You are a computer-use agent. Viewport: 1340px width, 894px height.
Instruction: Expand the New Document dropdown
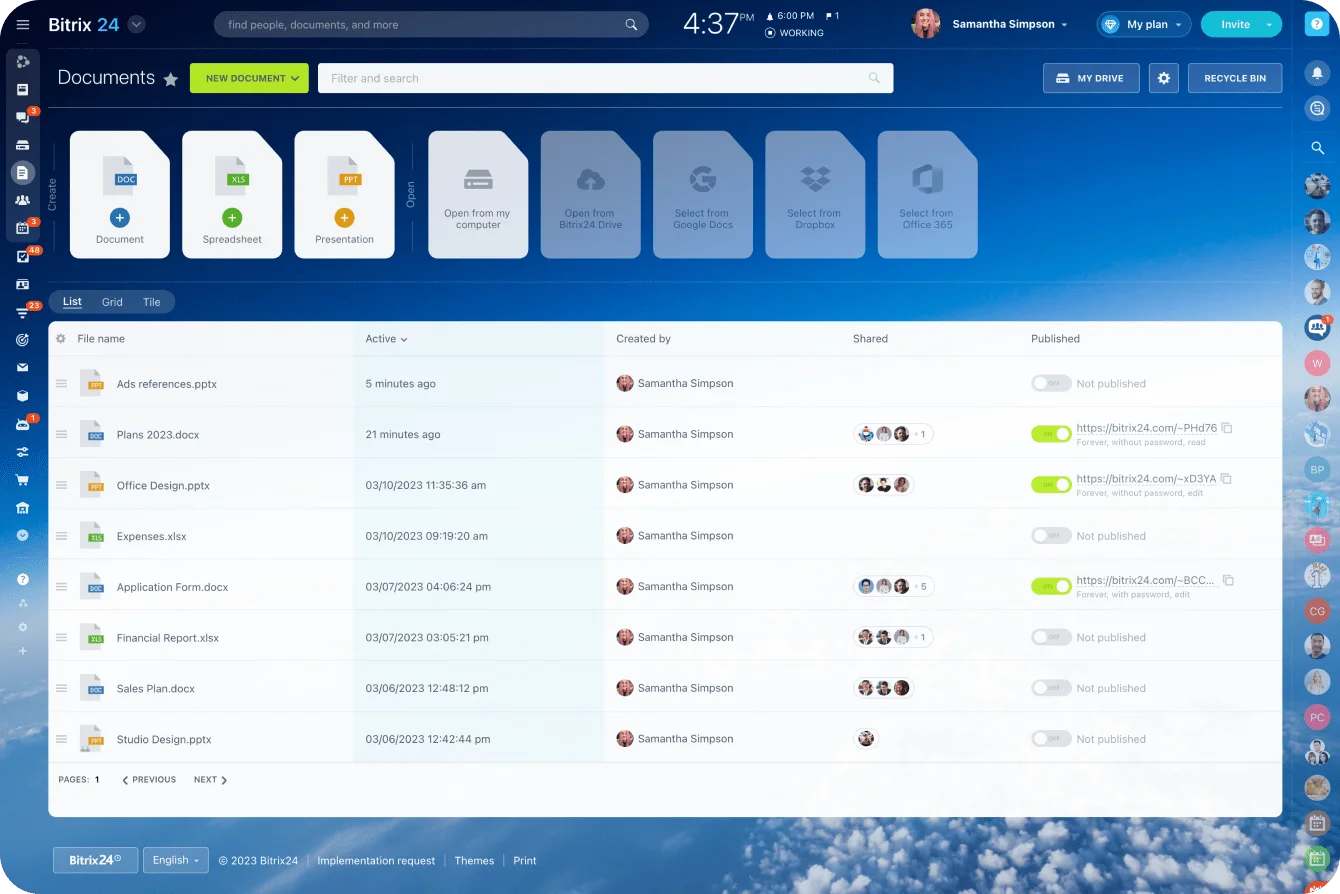click(295, 78)
